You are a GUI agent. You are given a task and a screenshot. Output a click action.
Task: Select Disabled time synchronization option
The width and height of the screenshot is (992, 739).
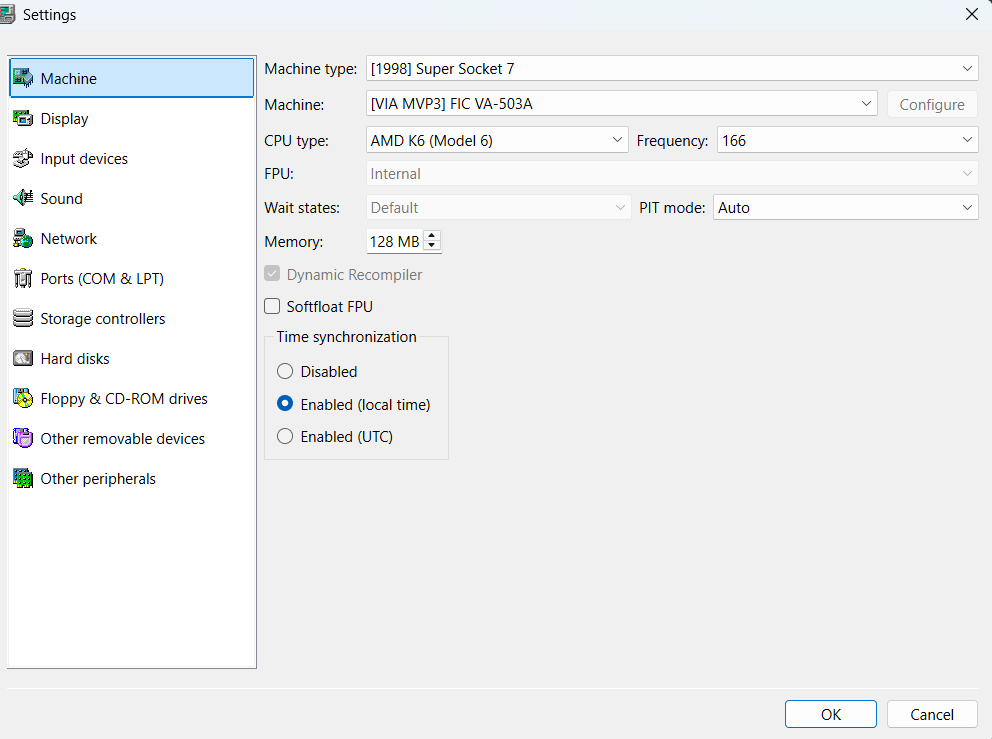pos(285,372)
